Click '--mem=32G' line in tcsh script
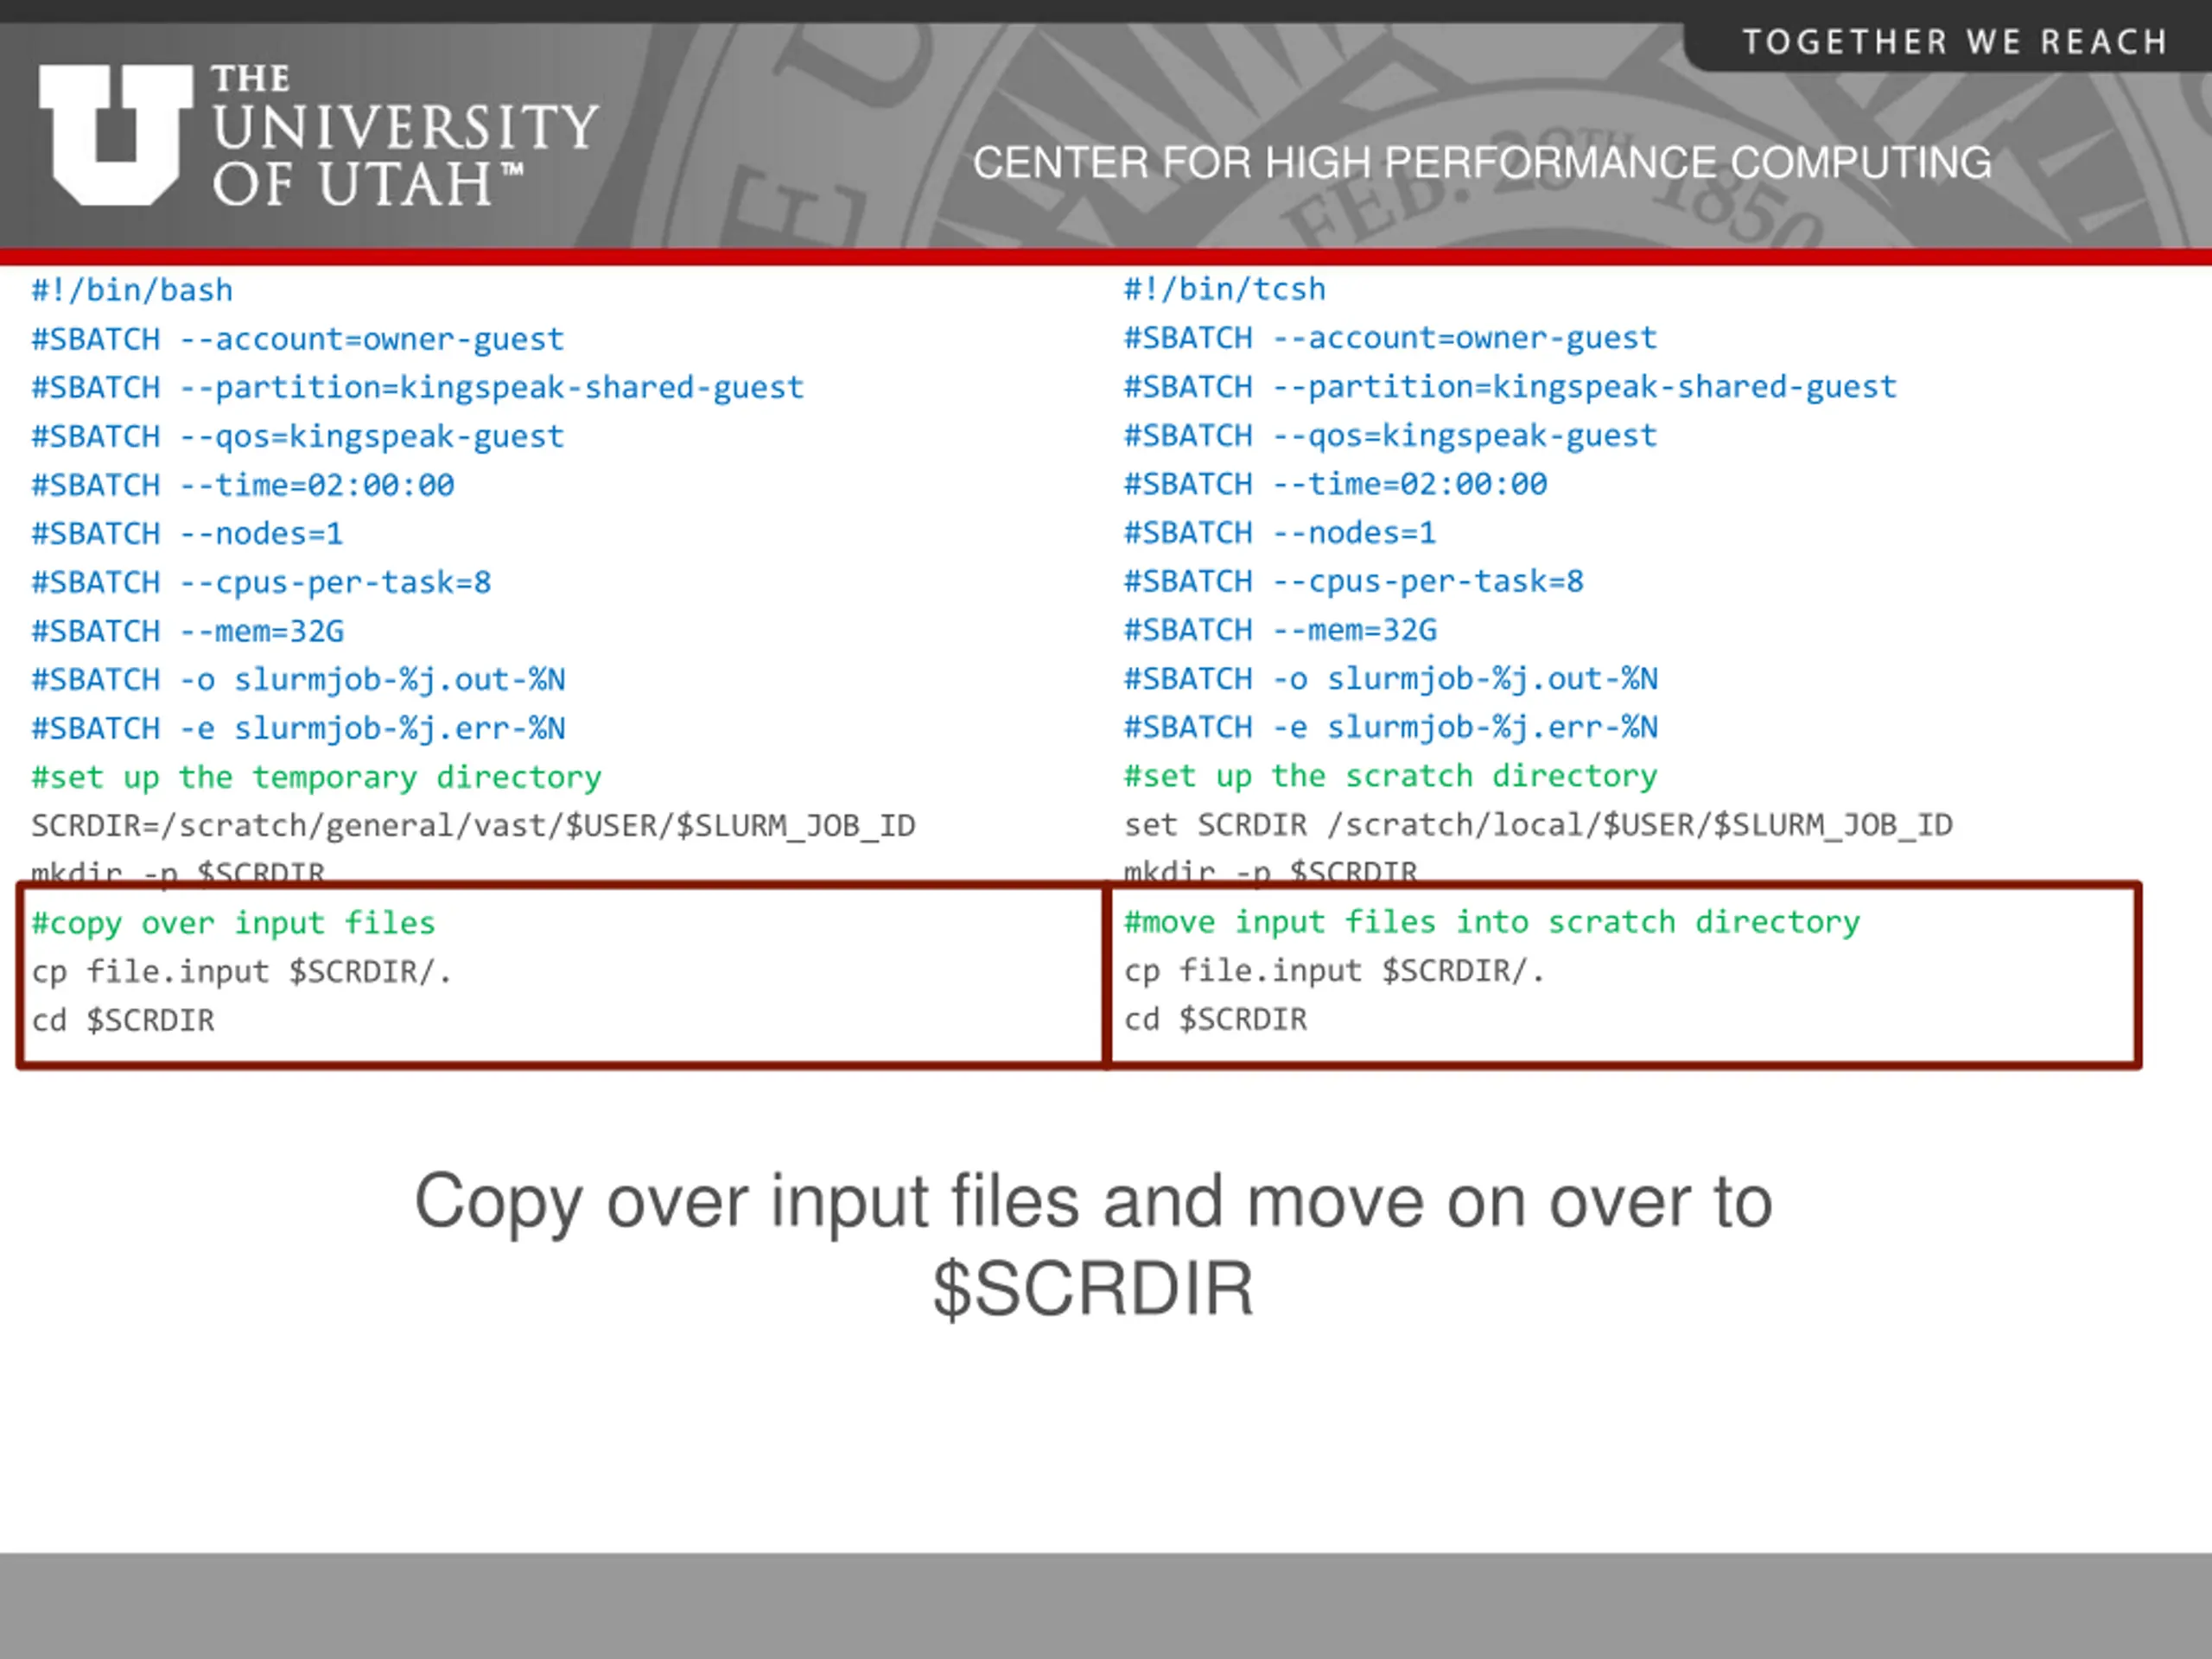 [x=1281, y=630]
